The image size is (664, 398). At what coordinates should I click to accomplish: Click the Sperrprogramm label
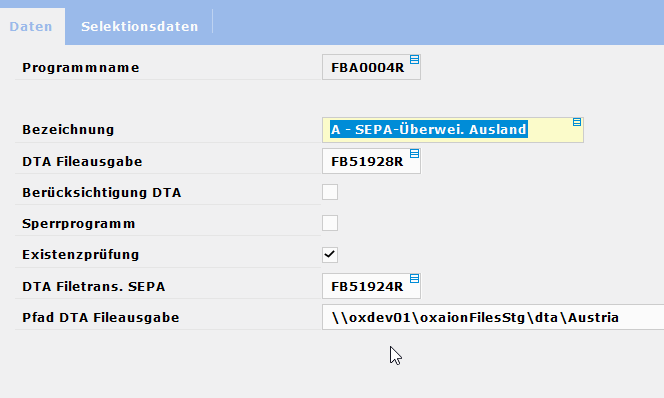coord(79,224)
